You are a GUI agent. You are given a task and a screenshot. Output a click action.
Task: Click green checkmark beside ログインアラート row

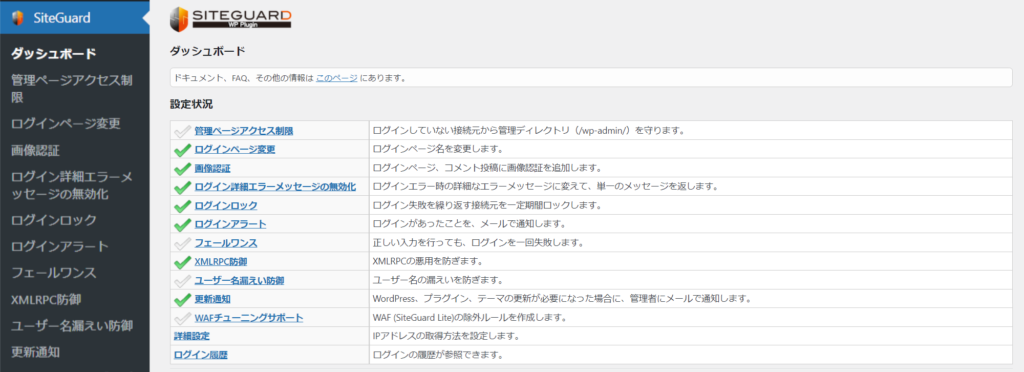(182, 225)
